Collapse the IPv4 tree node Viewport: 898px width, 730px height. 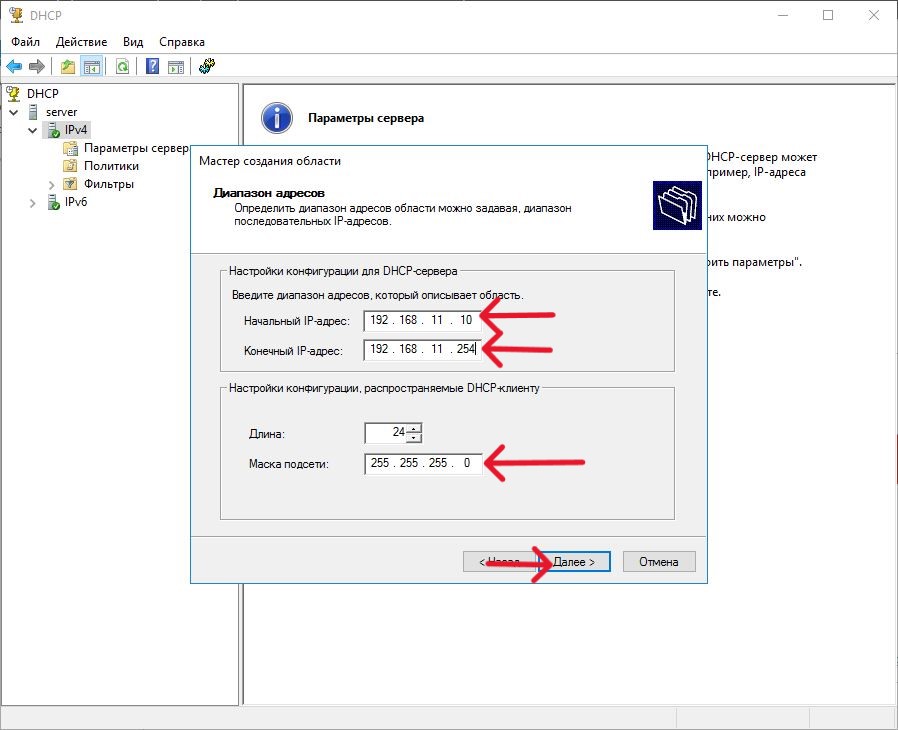tap(33, 130)
